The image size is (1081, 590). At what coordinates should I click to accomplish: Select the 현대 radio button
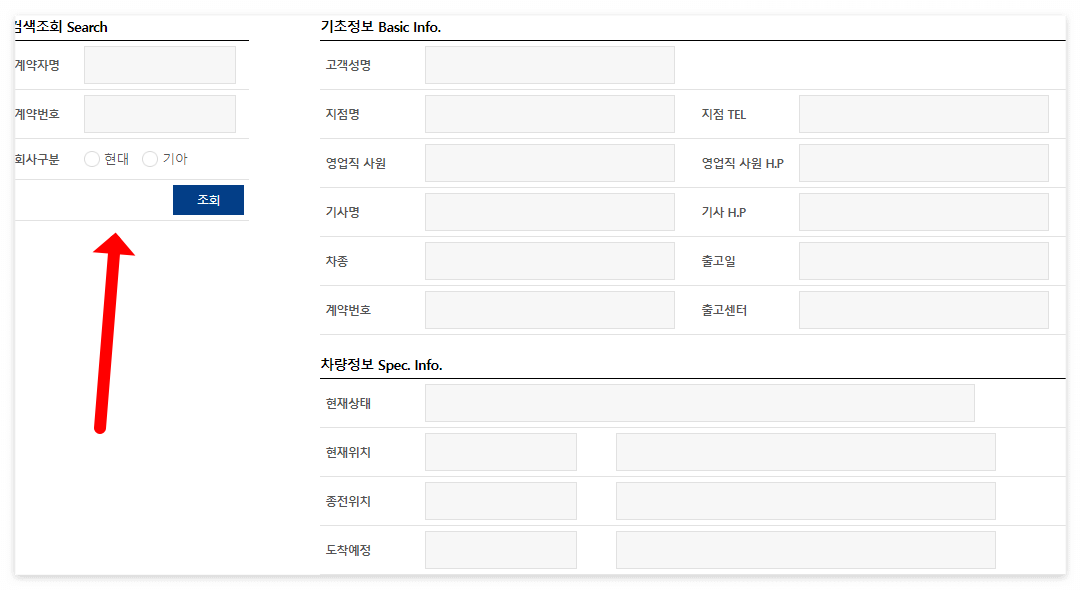click(x=91, y=158)
